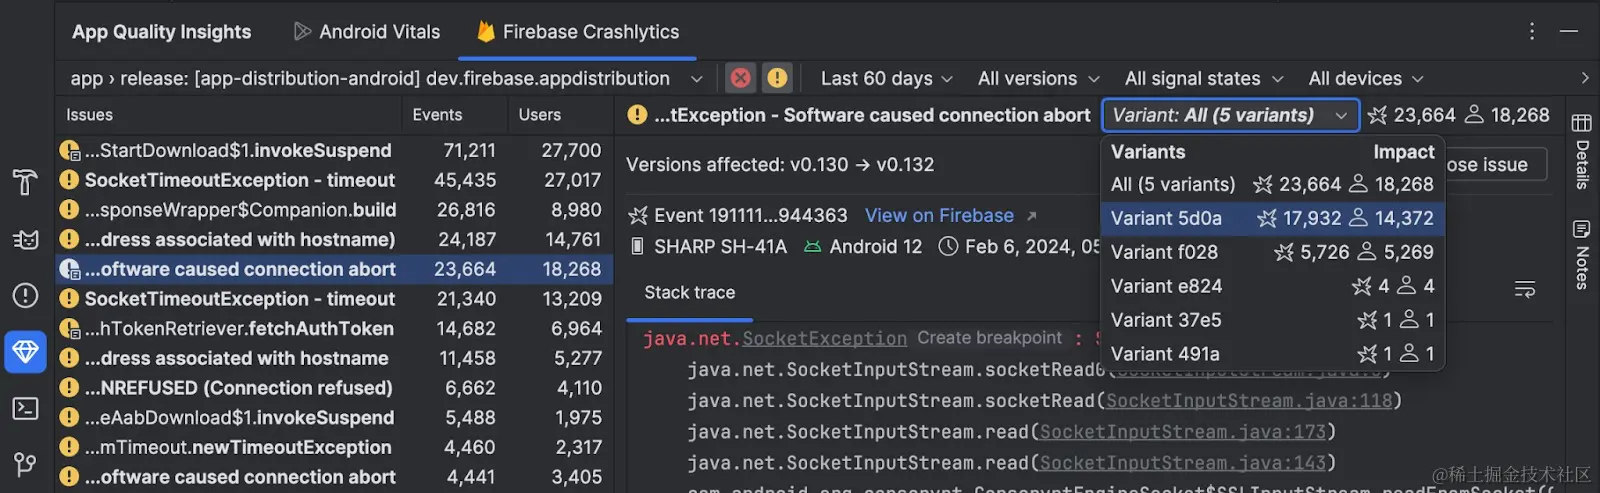
Task: Click the soft-wrap icon beside Stack trace
Action: click(x=1525, y=290)
